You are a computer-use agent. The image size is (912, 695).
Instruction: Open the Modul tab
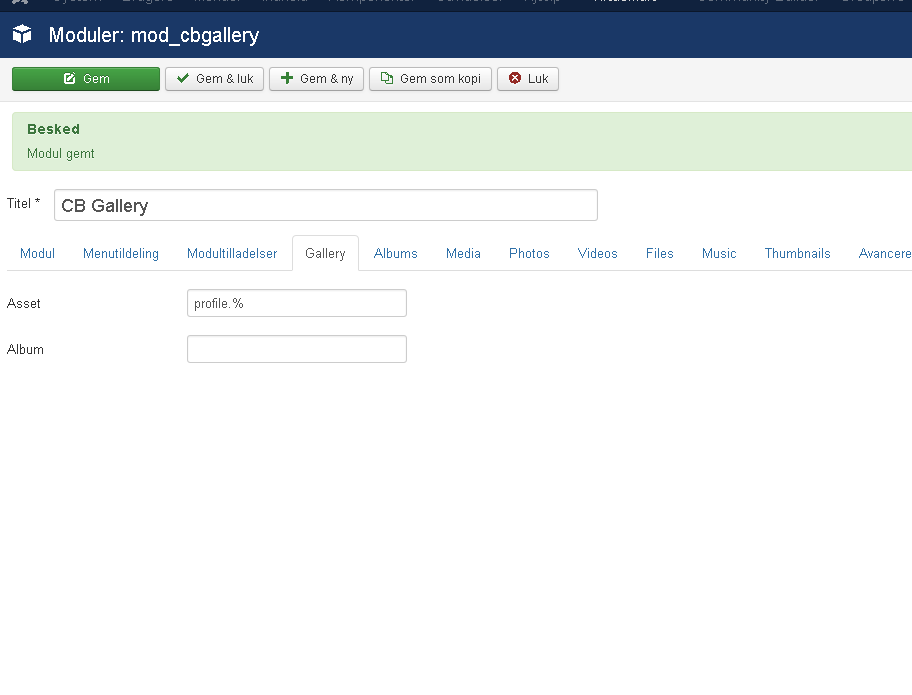37,254
